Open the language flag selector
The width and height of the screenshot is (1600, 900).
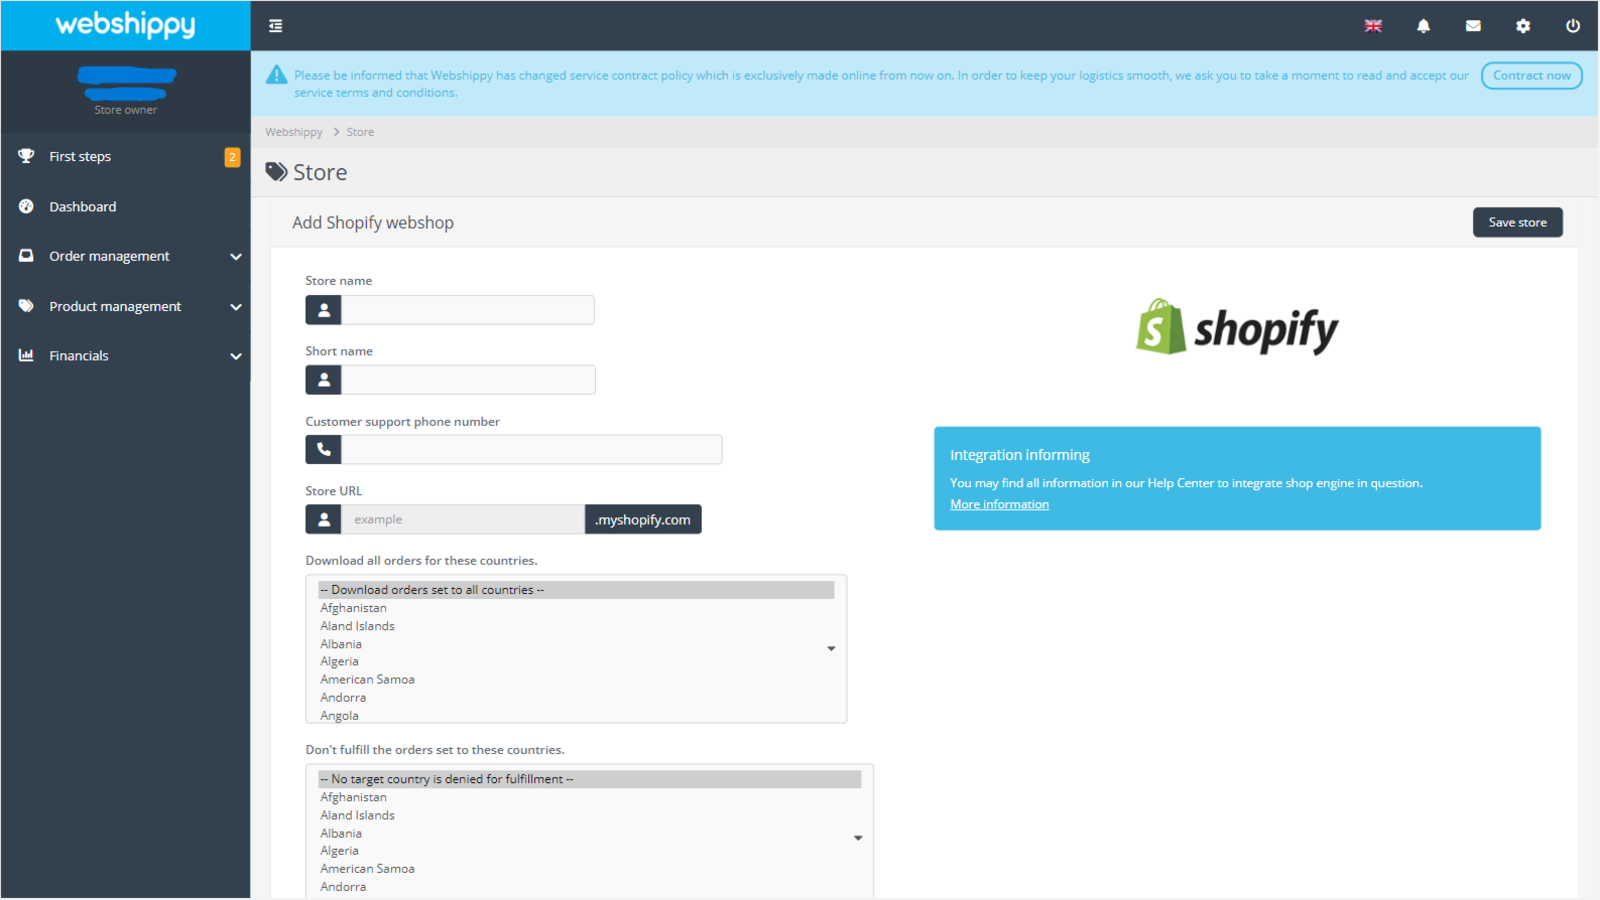(x=1373, y=26)
